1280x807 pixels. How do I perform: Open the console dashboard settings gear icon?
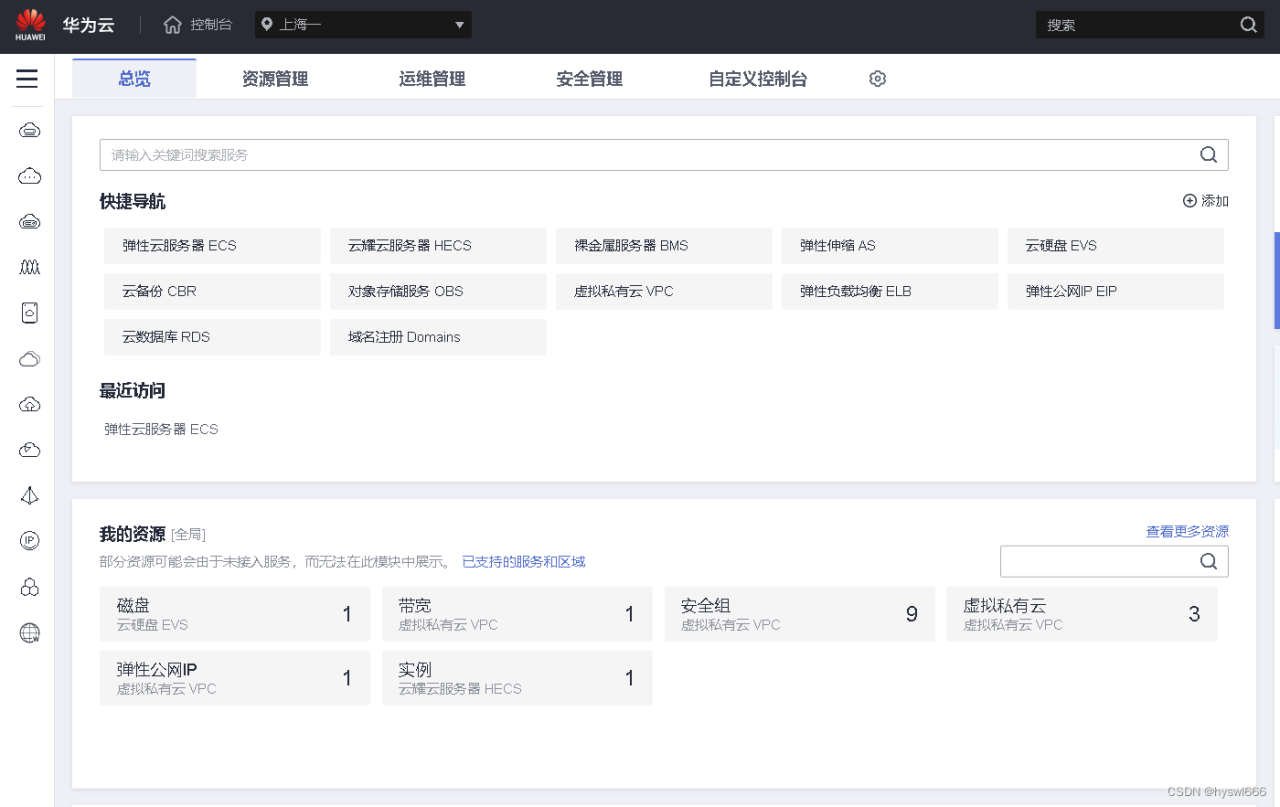coord(877,78)
